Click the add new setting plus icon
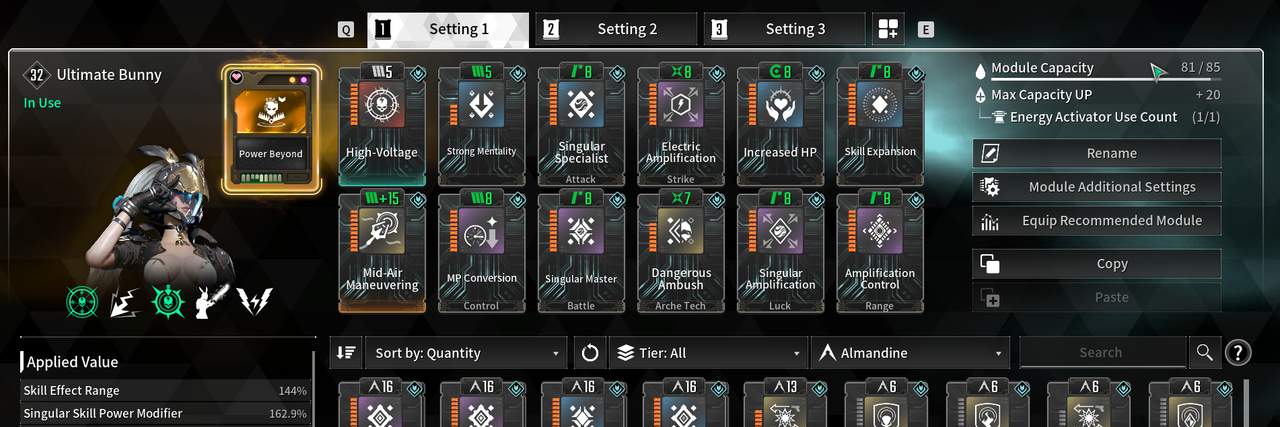This screenshot has height=427, width=1280. tap(888, 29)
